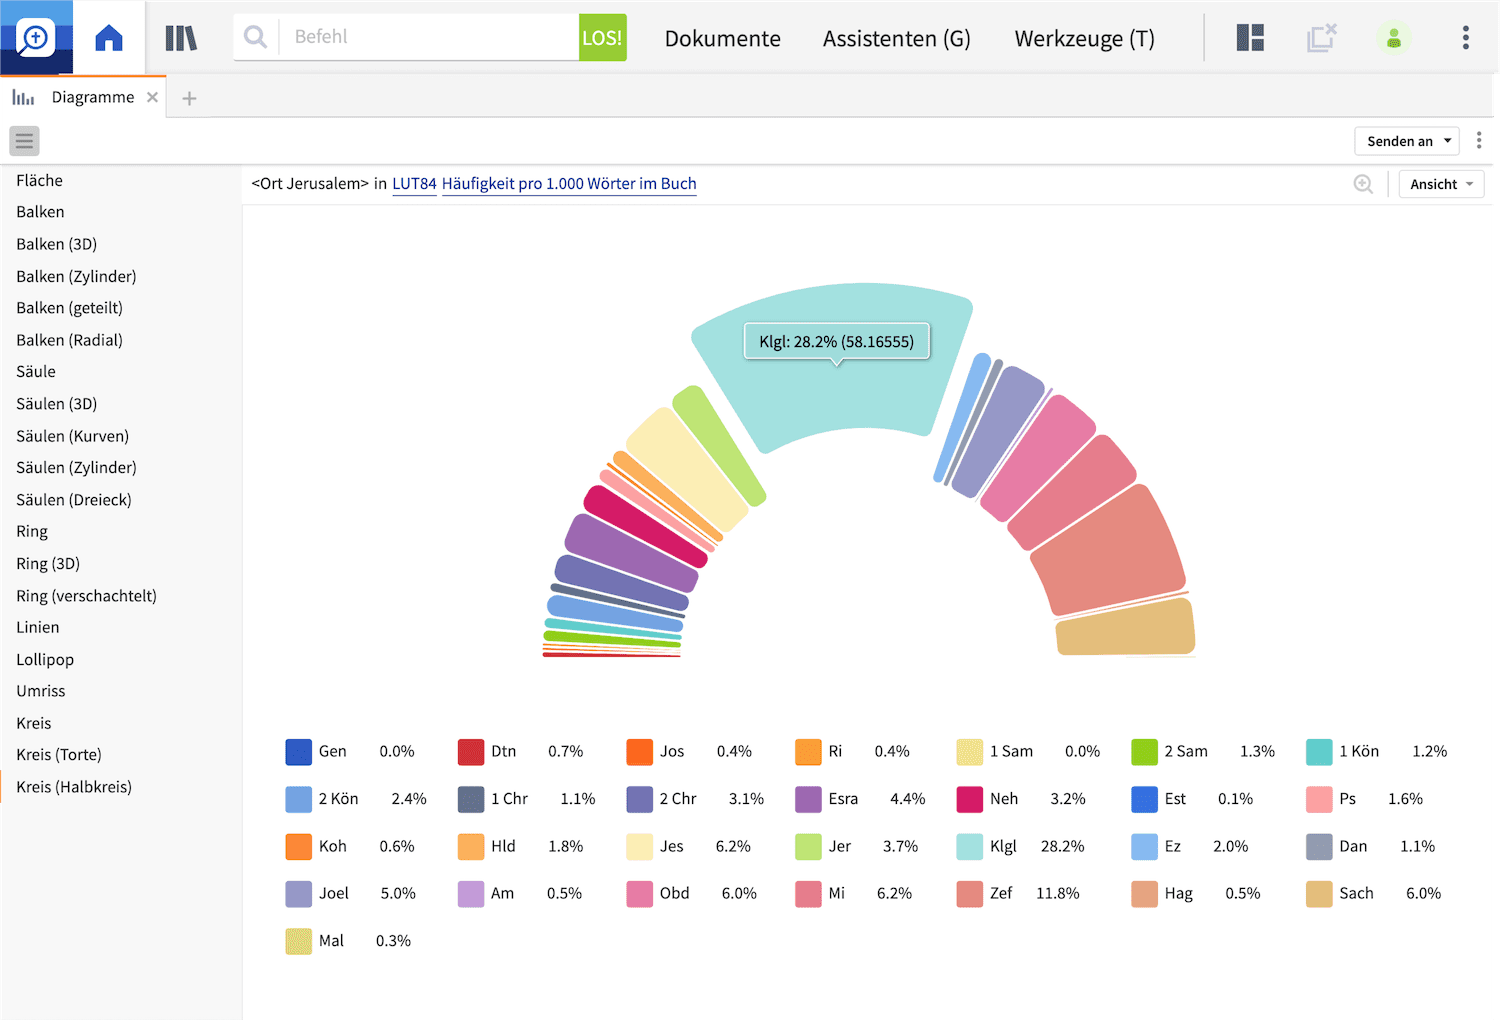Click in the Befehl command field
Image resolution: width=1500 pixels, height=1020 pixels.
coord(430,37)
